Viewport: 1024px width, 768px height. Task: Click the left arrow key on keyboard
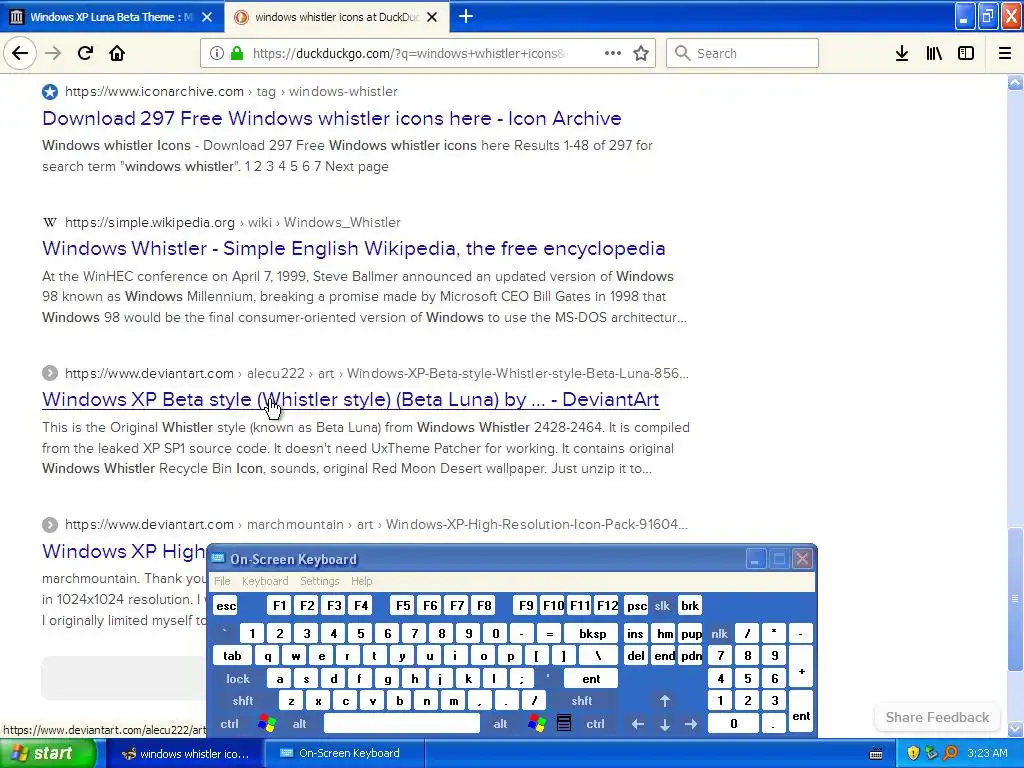637,724
